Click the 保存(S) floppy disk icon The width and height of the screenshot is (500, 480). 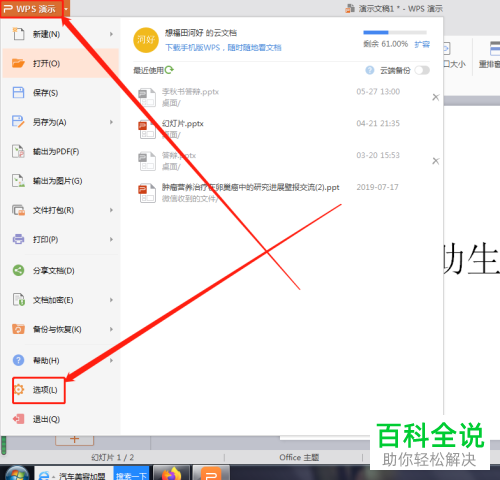[x=18, y=92]
